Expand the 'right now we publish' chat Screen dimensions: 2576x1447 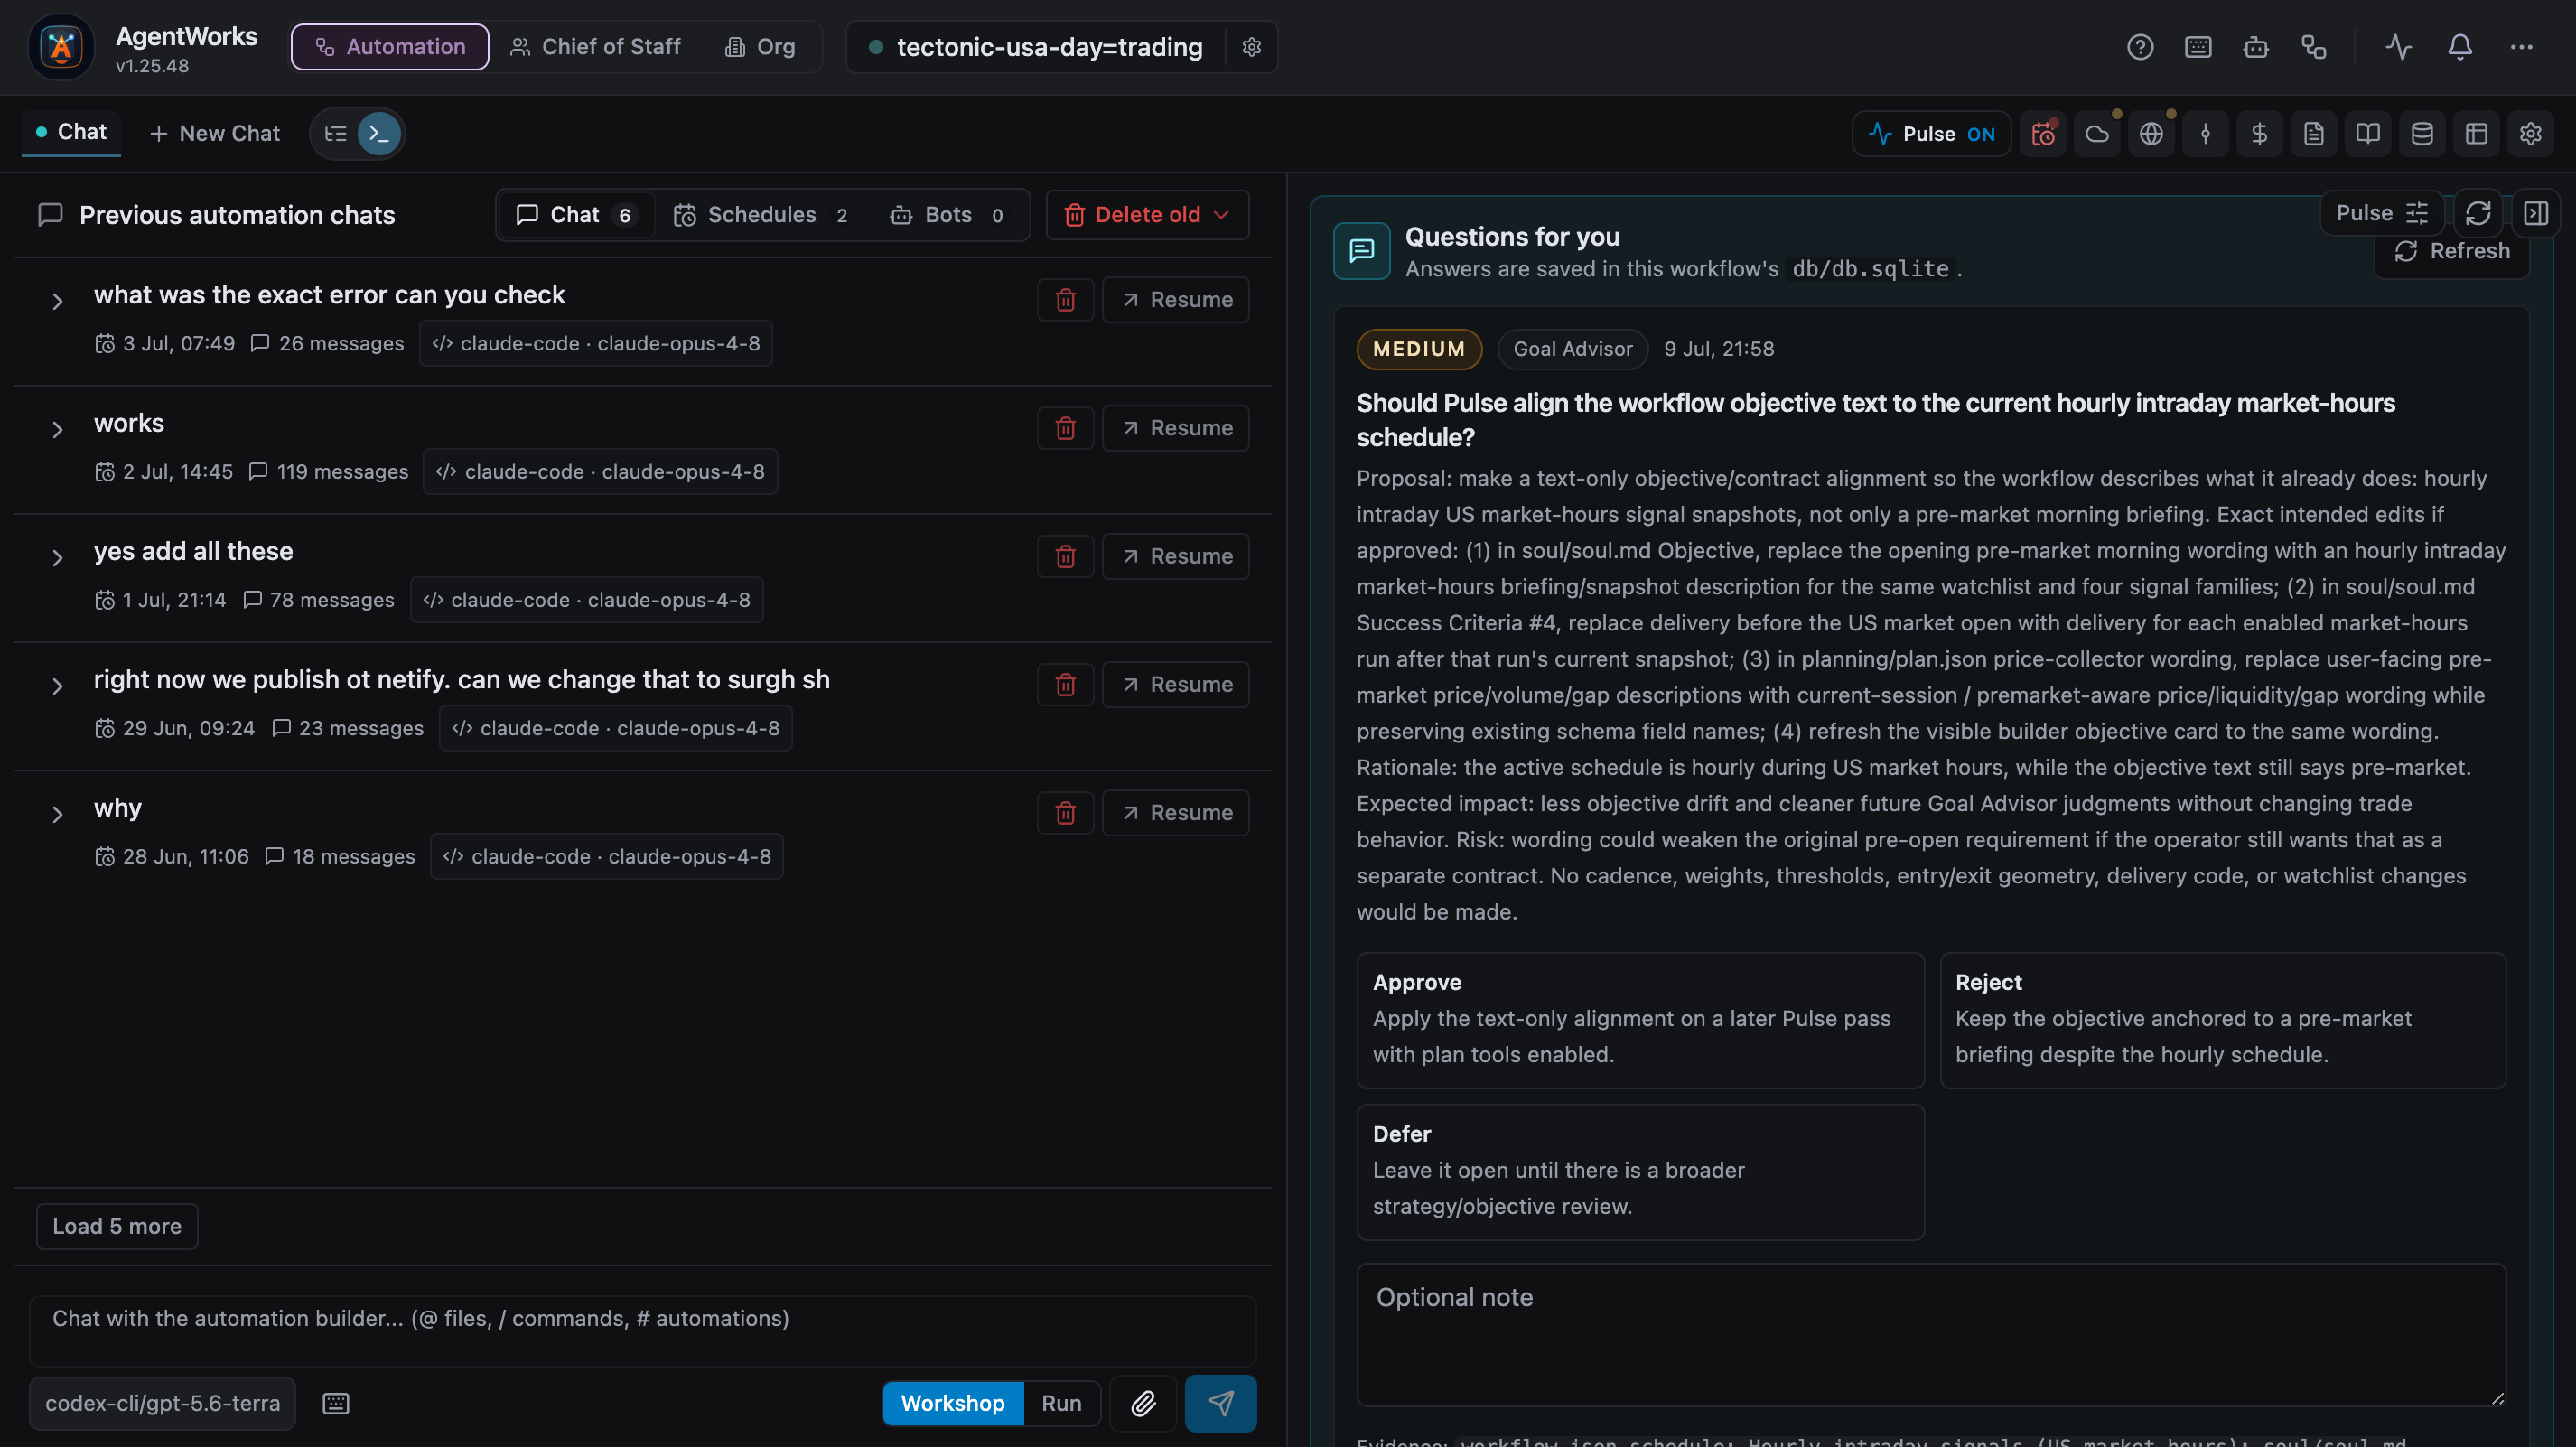click(x=57, y=685)
